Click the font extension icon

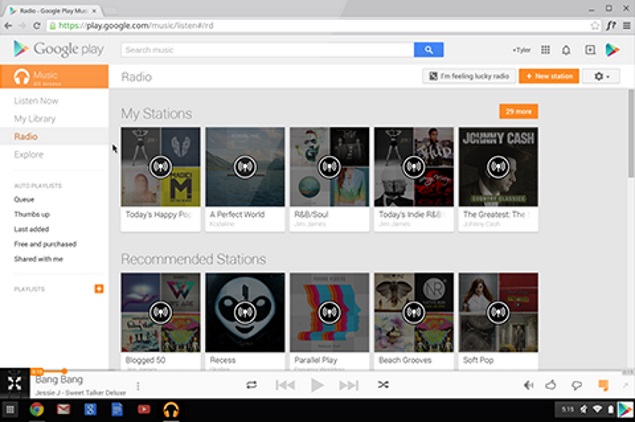coord(611,26)
